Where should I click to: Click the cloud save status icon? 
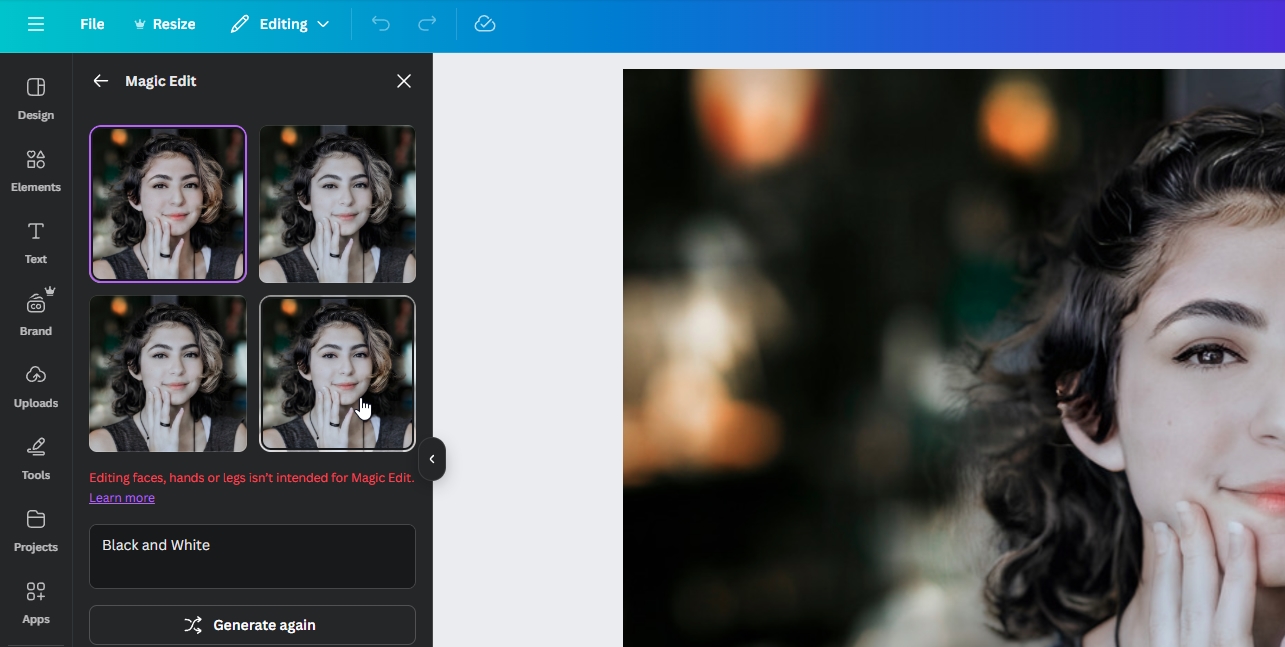(485, 23)
